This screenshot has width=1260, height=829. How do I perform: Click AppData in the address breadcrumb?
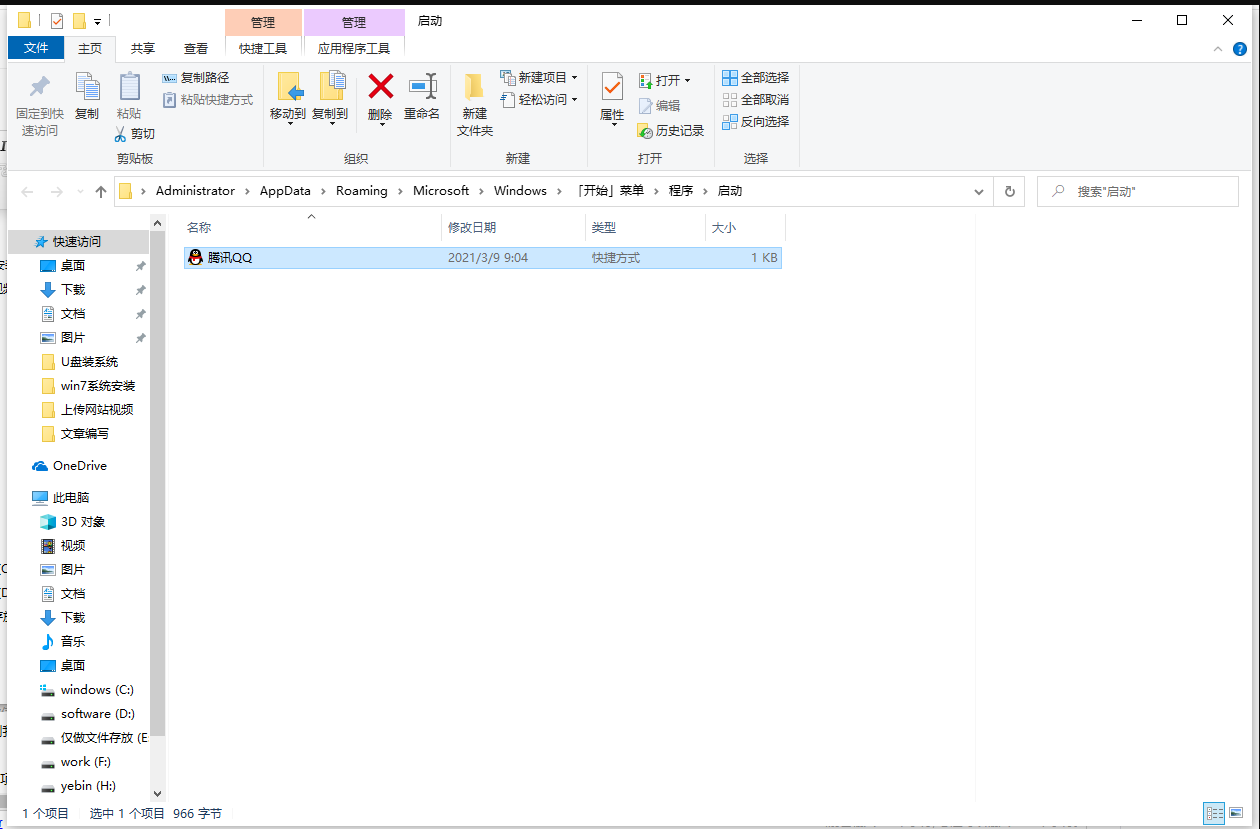pos(285,191)
